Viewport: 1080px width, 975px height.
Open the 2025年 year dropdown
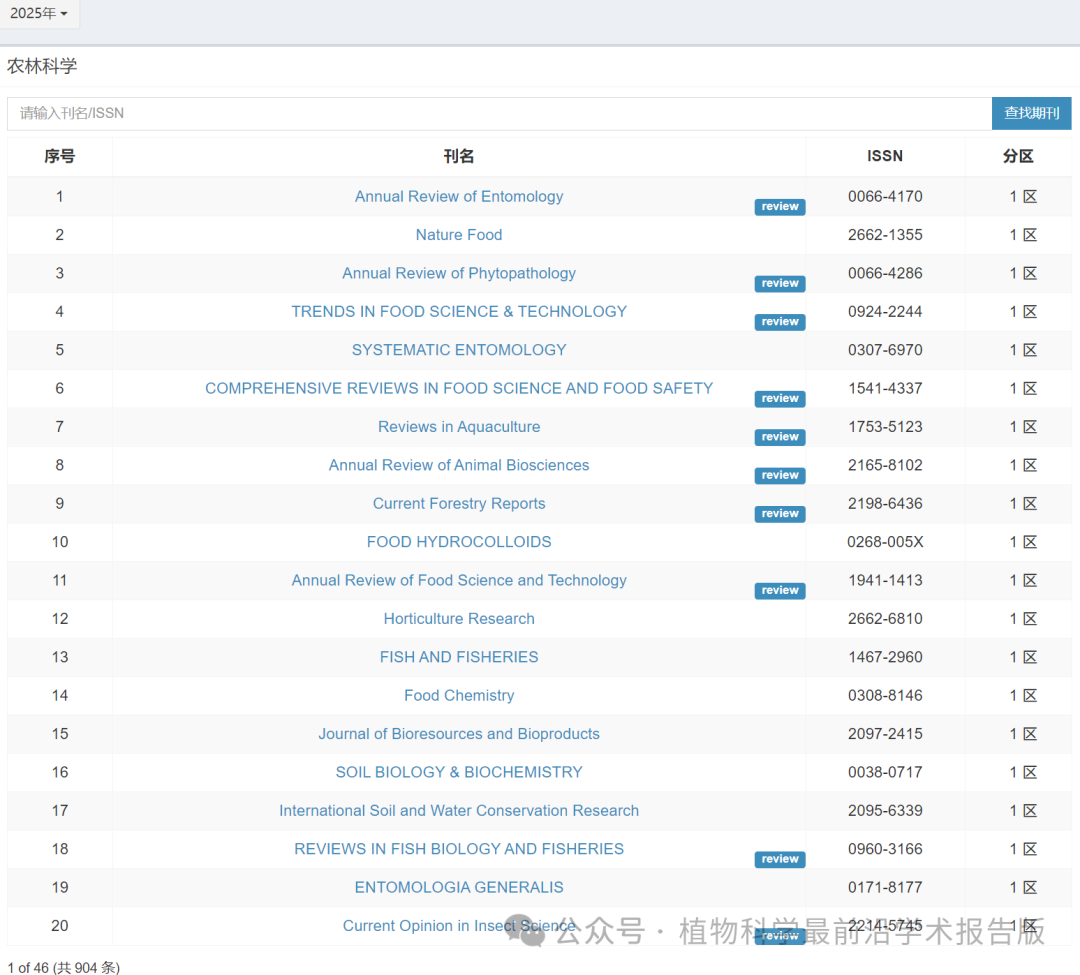tap(39, 14)
